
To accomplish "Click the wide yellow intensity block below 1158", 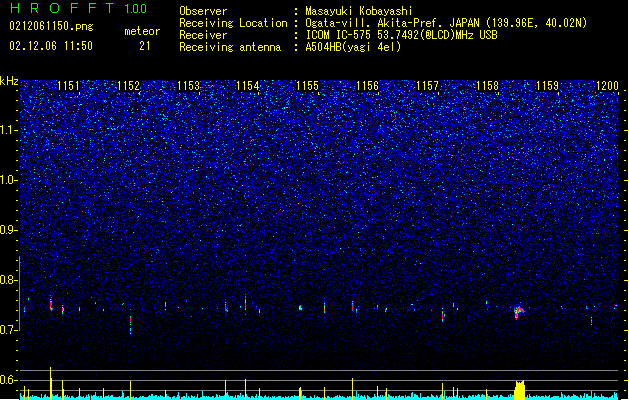I will coord(519,390).
